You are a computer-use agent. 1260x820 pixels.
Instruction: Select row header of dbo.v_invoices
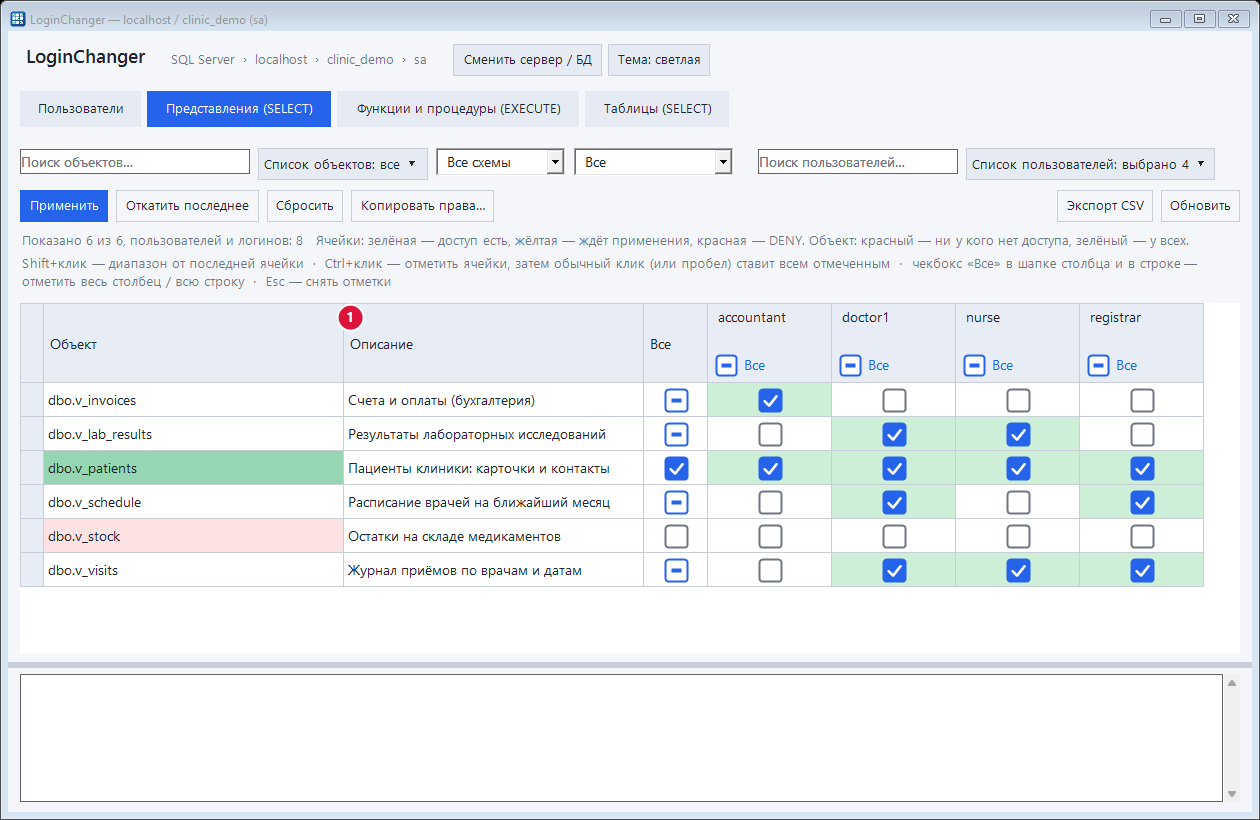(x=32, y=400)
